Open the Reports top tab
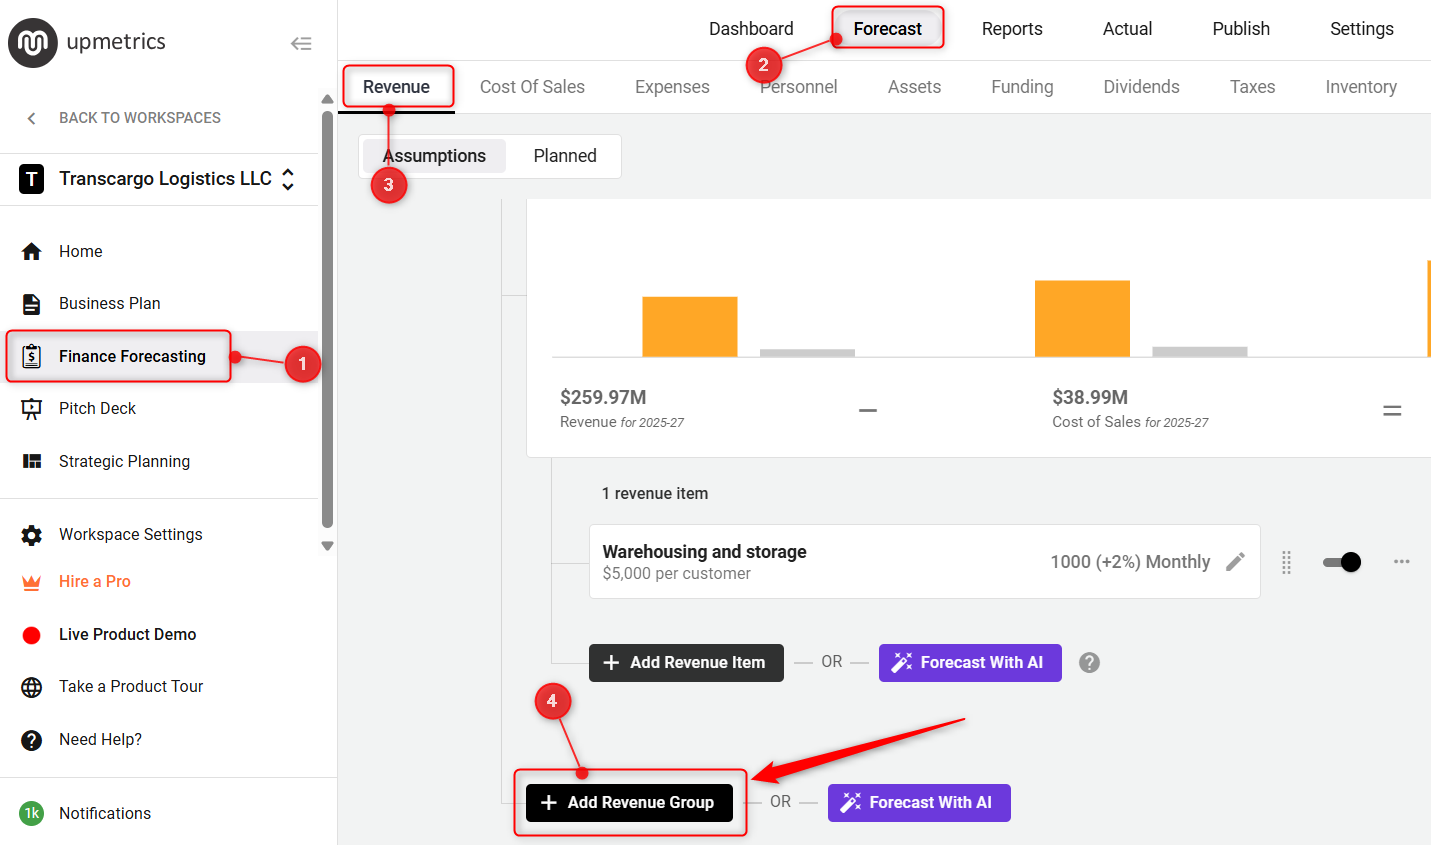The width and height of the screenshot is (1431, 845). pyautogui.click(x=1012, y=29)
